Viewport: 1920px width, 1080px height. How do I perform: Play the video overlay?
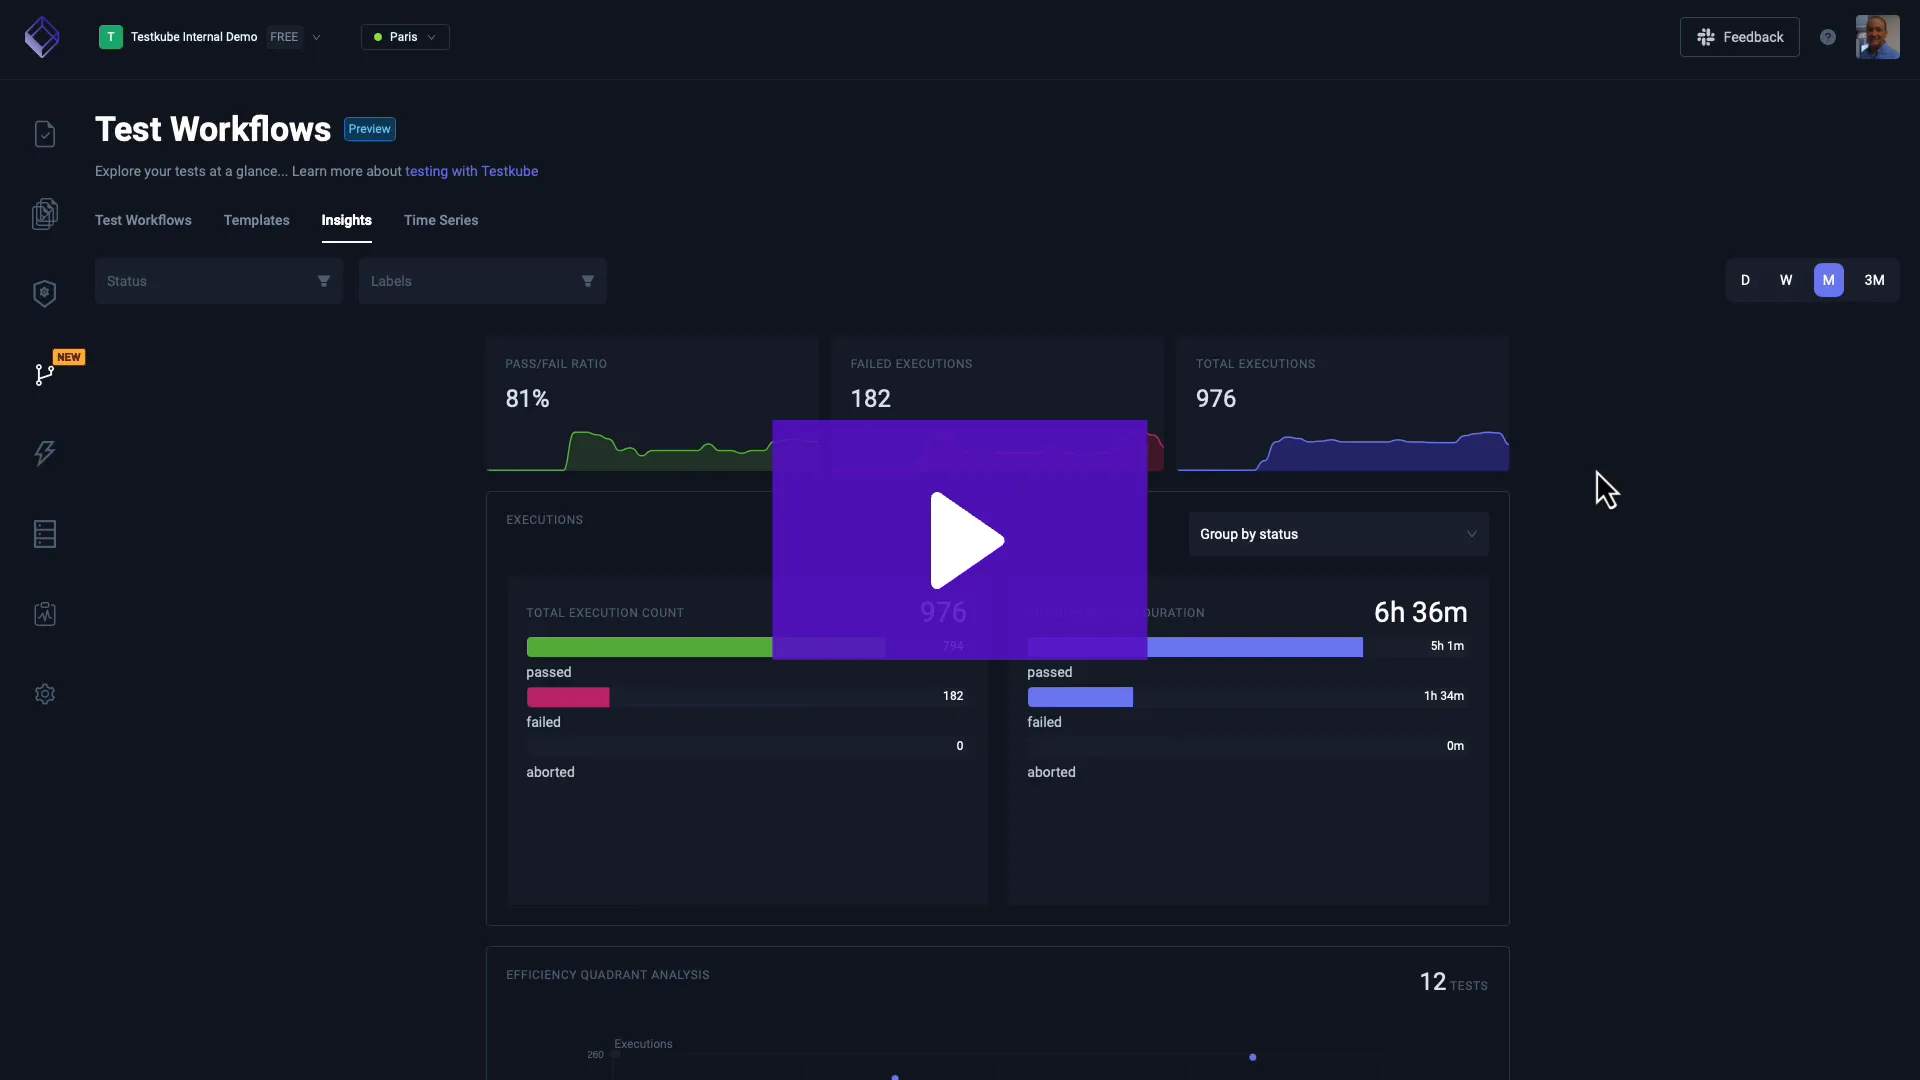click(x=960, y=540)
